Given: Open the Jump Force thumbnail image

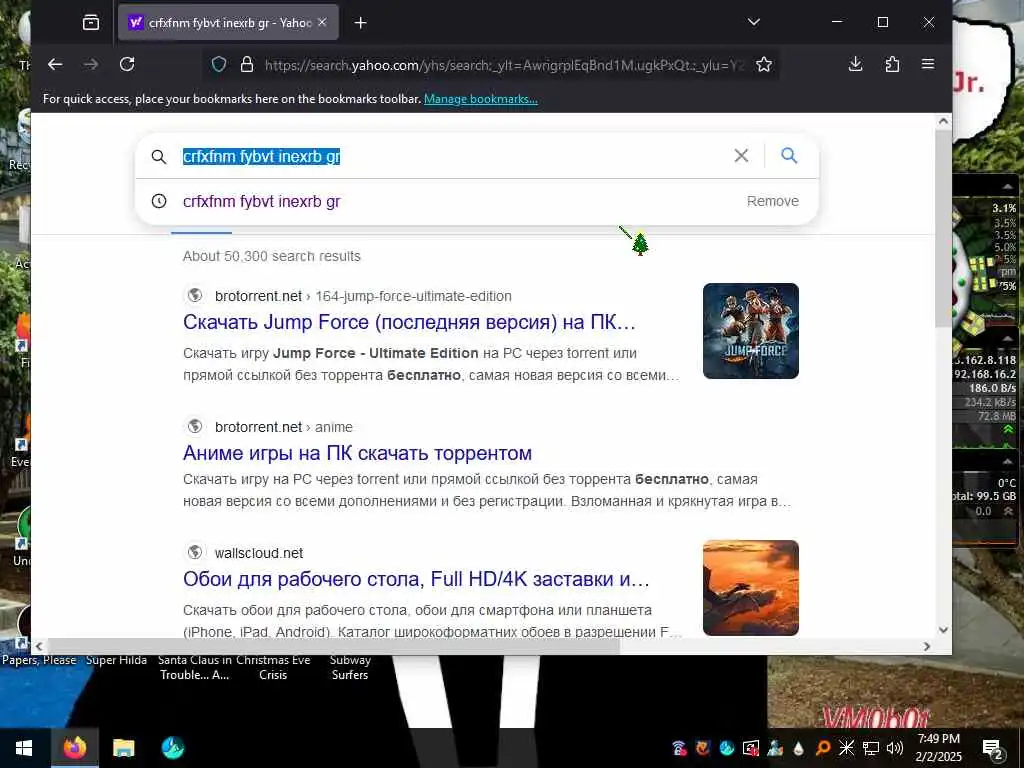Looking at the screenshot, I should [x=750, y=330].
